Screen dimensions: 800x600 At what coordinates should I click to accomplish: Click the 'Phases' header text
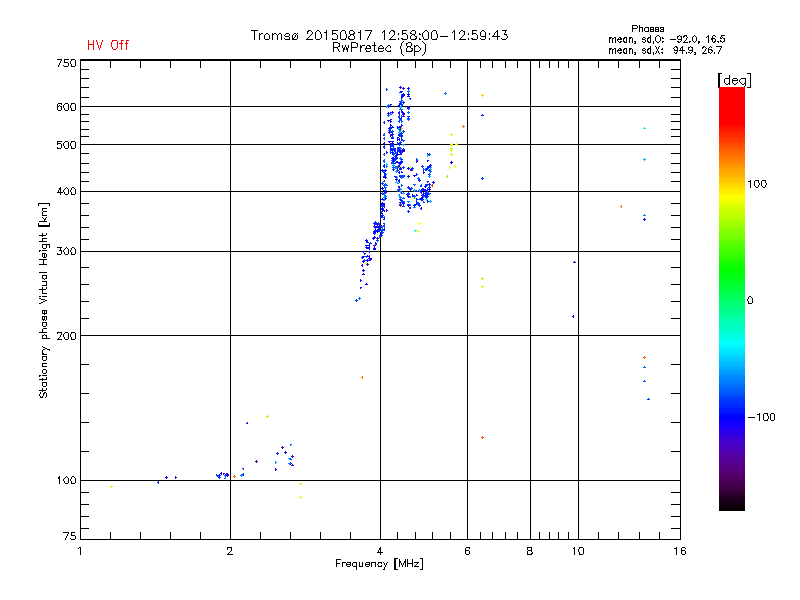[647, 29]
